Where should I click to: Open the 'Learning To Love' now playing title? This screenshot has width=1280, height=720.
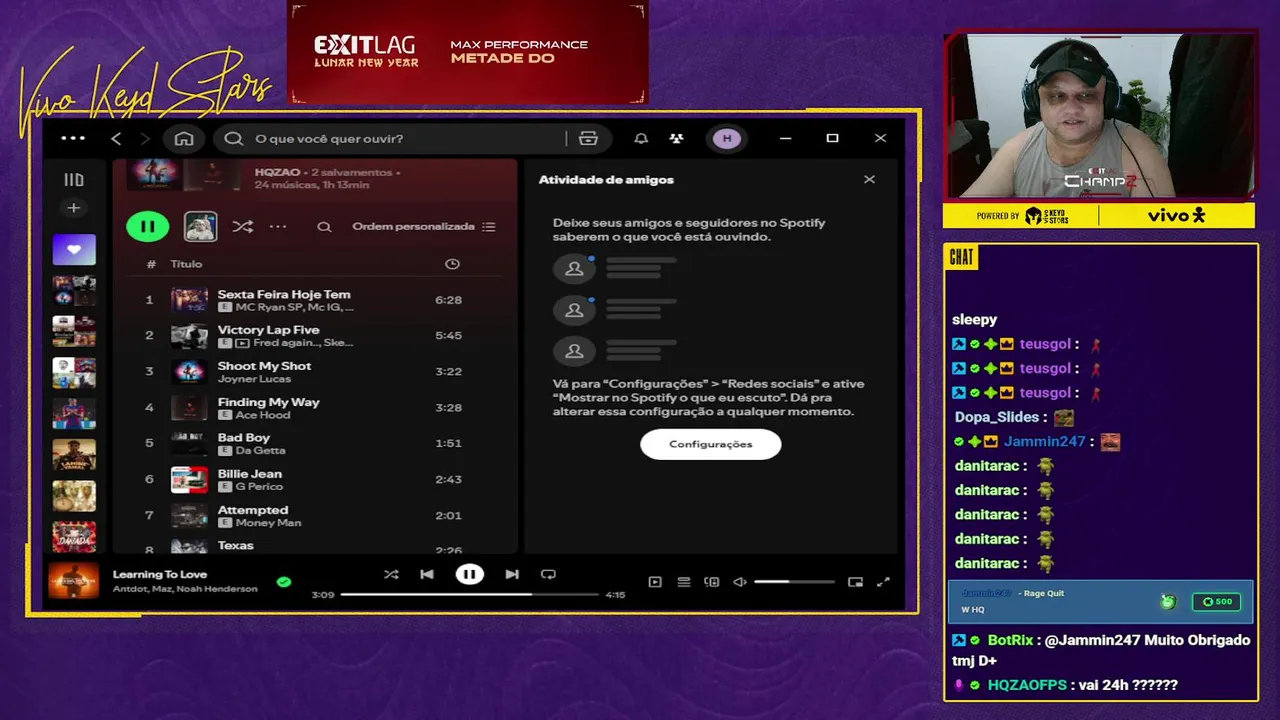click(x=160, y=574)
